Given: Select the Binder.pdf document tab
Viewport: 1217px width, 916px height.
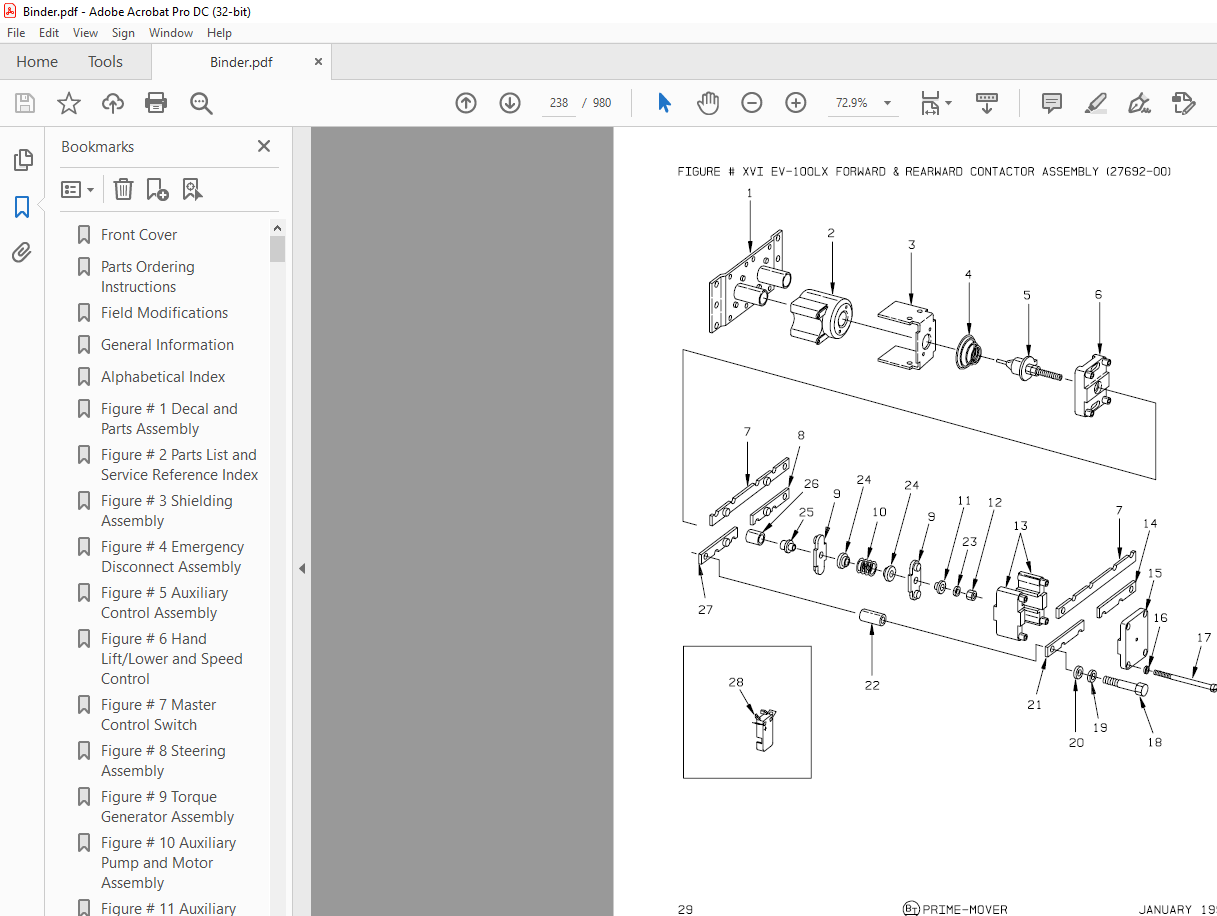Looking at the screenshot, I should tap(241, 62).
